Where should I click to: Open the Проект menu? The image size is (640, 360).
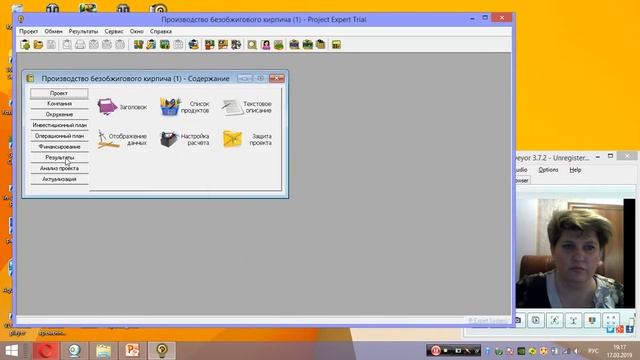(28, 31)
